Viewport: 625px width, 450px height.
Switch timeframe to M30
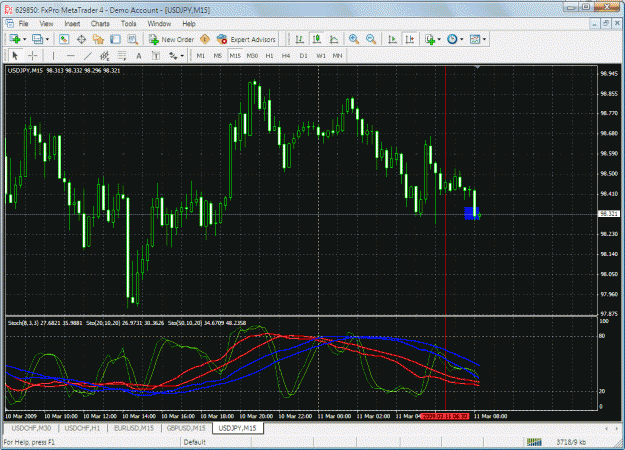(252, 56)
